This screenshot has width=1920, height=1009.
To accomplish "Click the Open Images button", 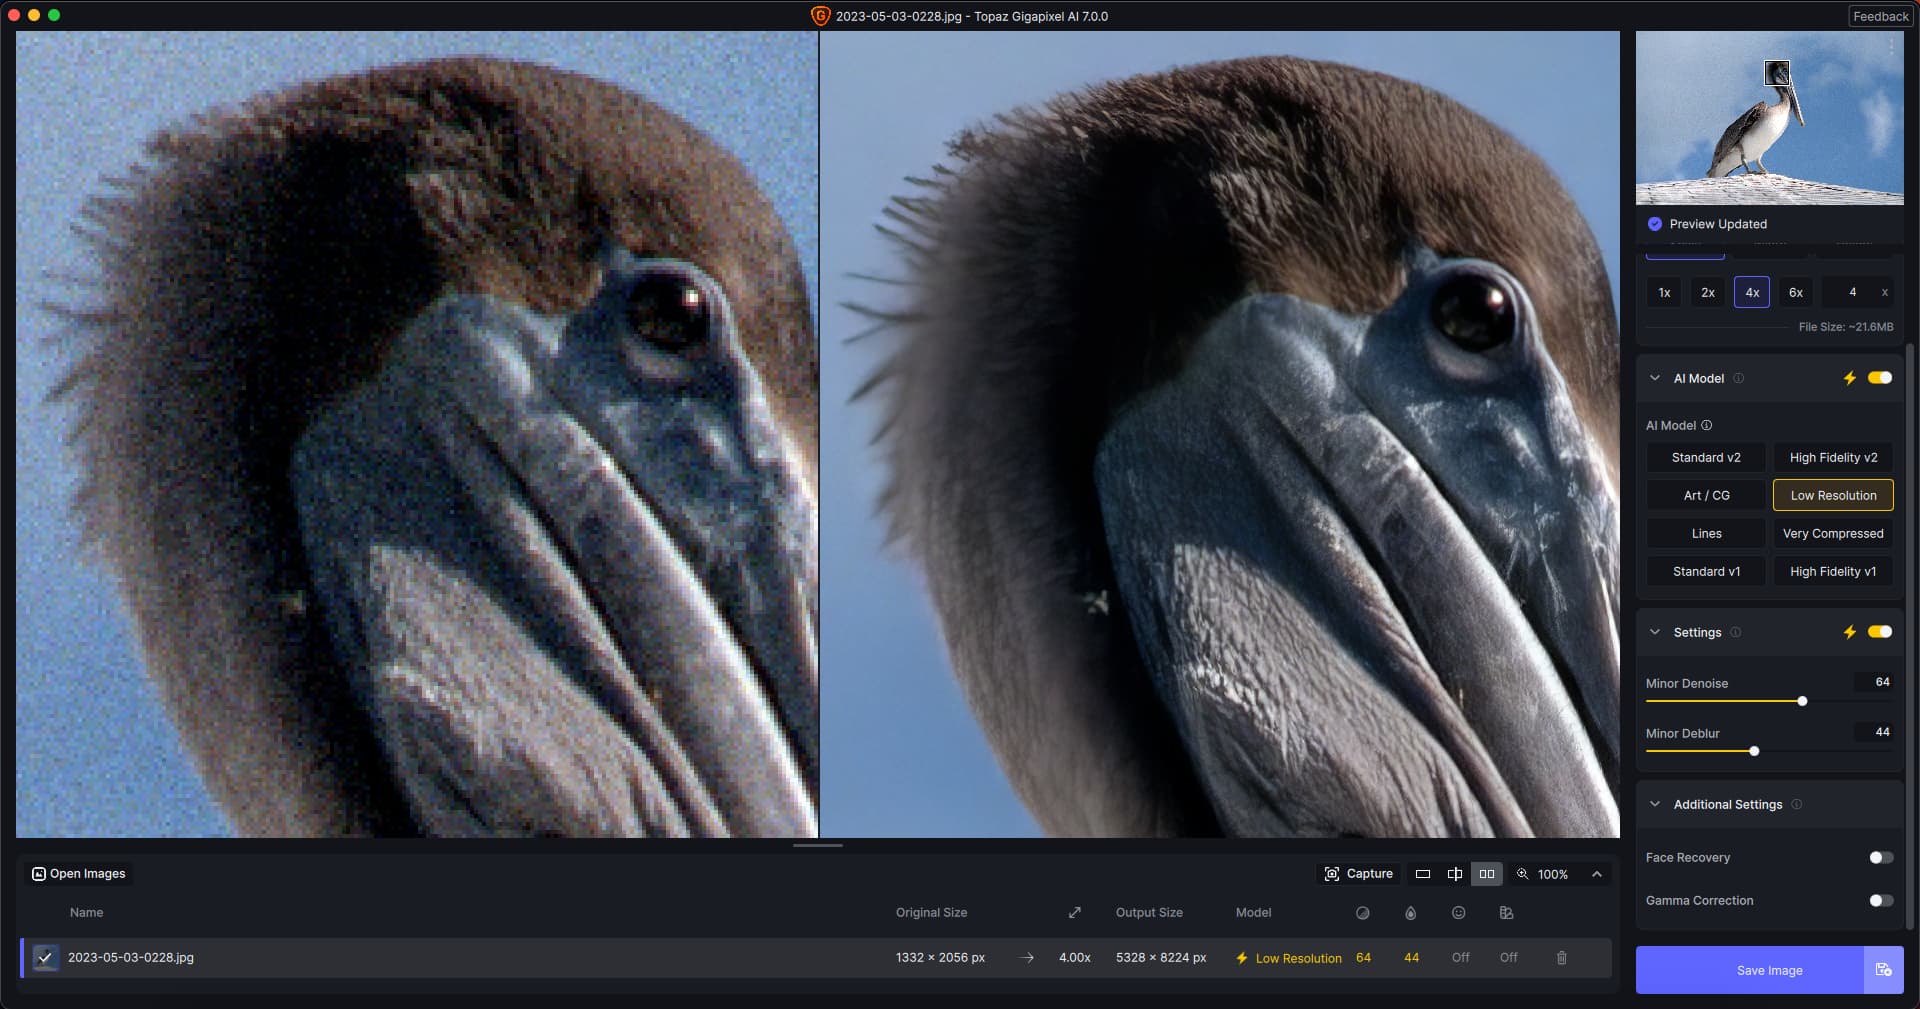I will (x=79, y=874).
